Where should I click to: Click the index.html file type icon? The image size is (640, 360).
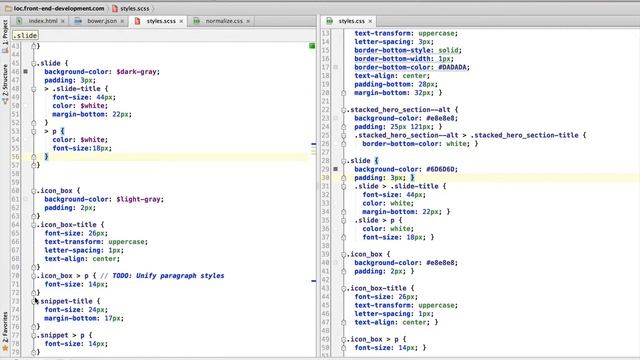point(19,21)
